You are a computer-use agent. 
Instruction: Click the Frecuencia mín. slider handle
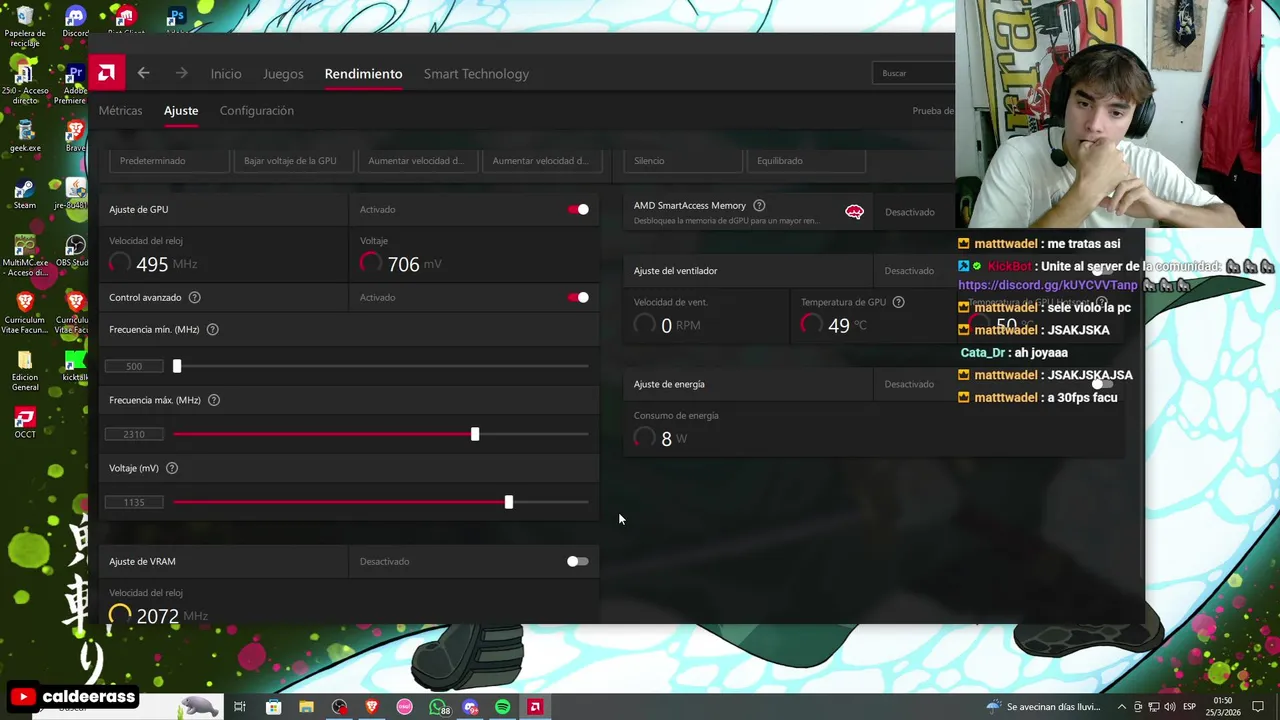coord(177,366)
